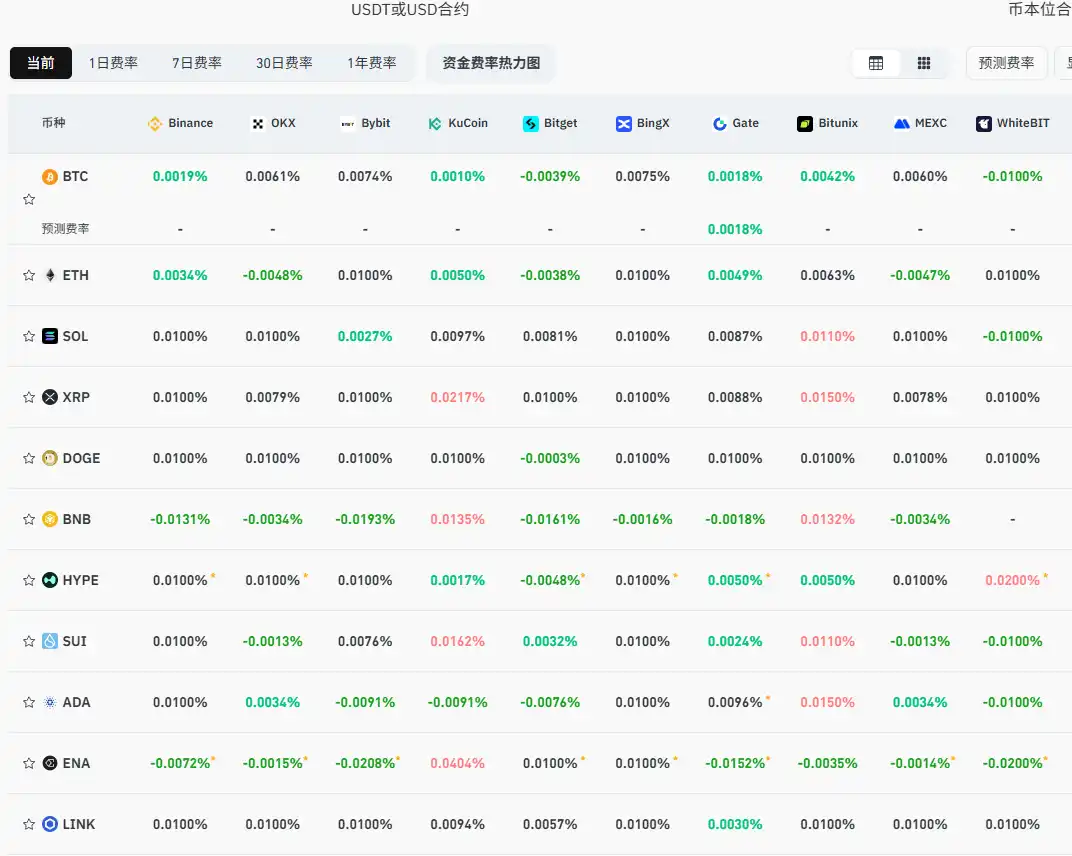
Task: Click SOL Bybit rate 0.0027%
Action: (x=365, y=336)
